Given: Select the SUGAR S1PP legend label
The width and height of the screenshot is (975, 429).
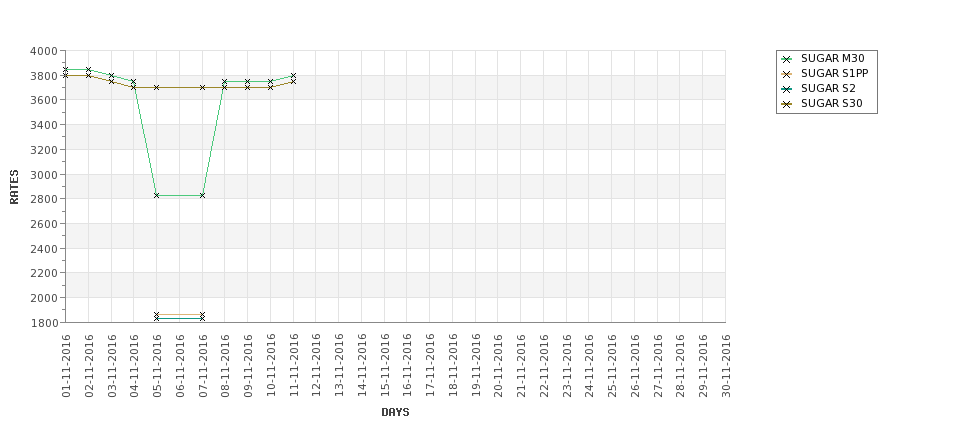Looking at the screenshot, I should pos(834,73).
